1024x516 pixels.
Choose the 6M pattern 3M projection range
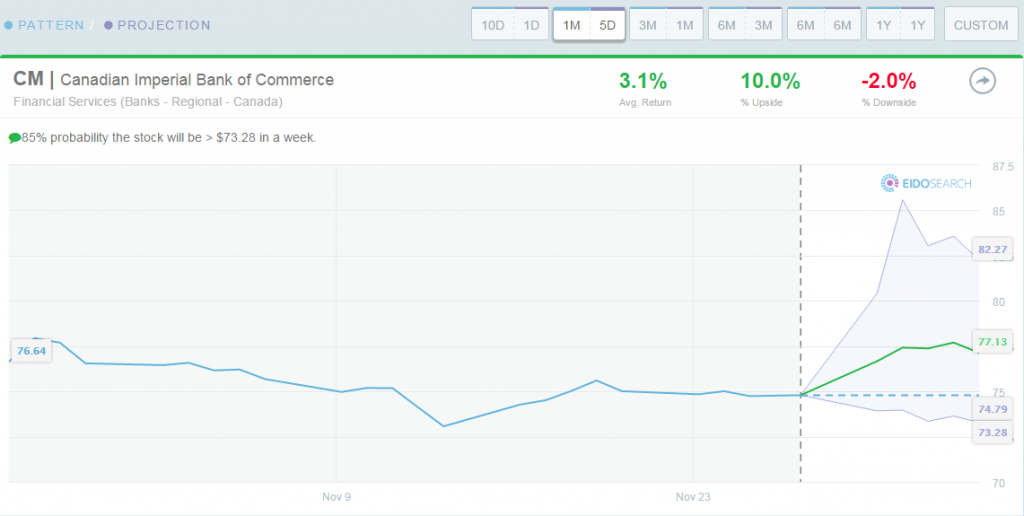click(x=745, y=25)
